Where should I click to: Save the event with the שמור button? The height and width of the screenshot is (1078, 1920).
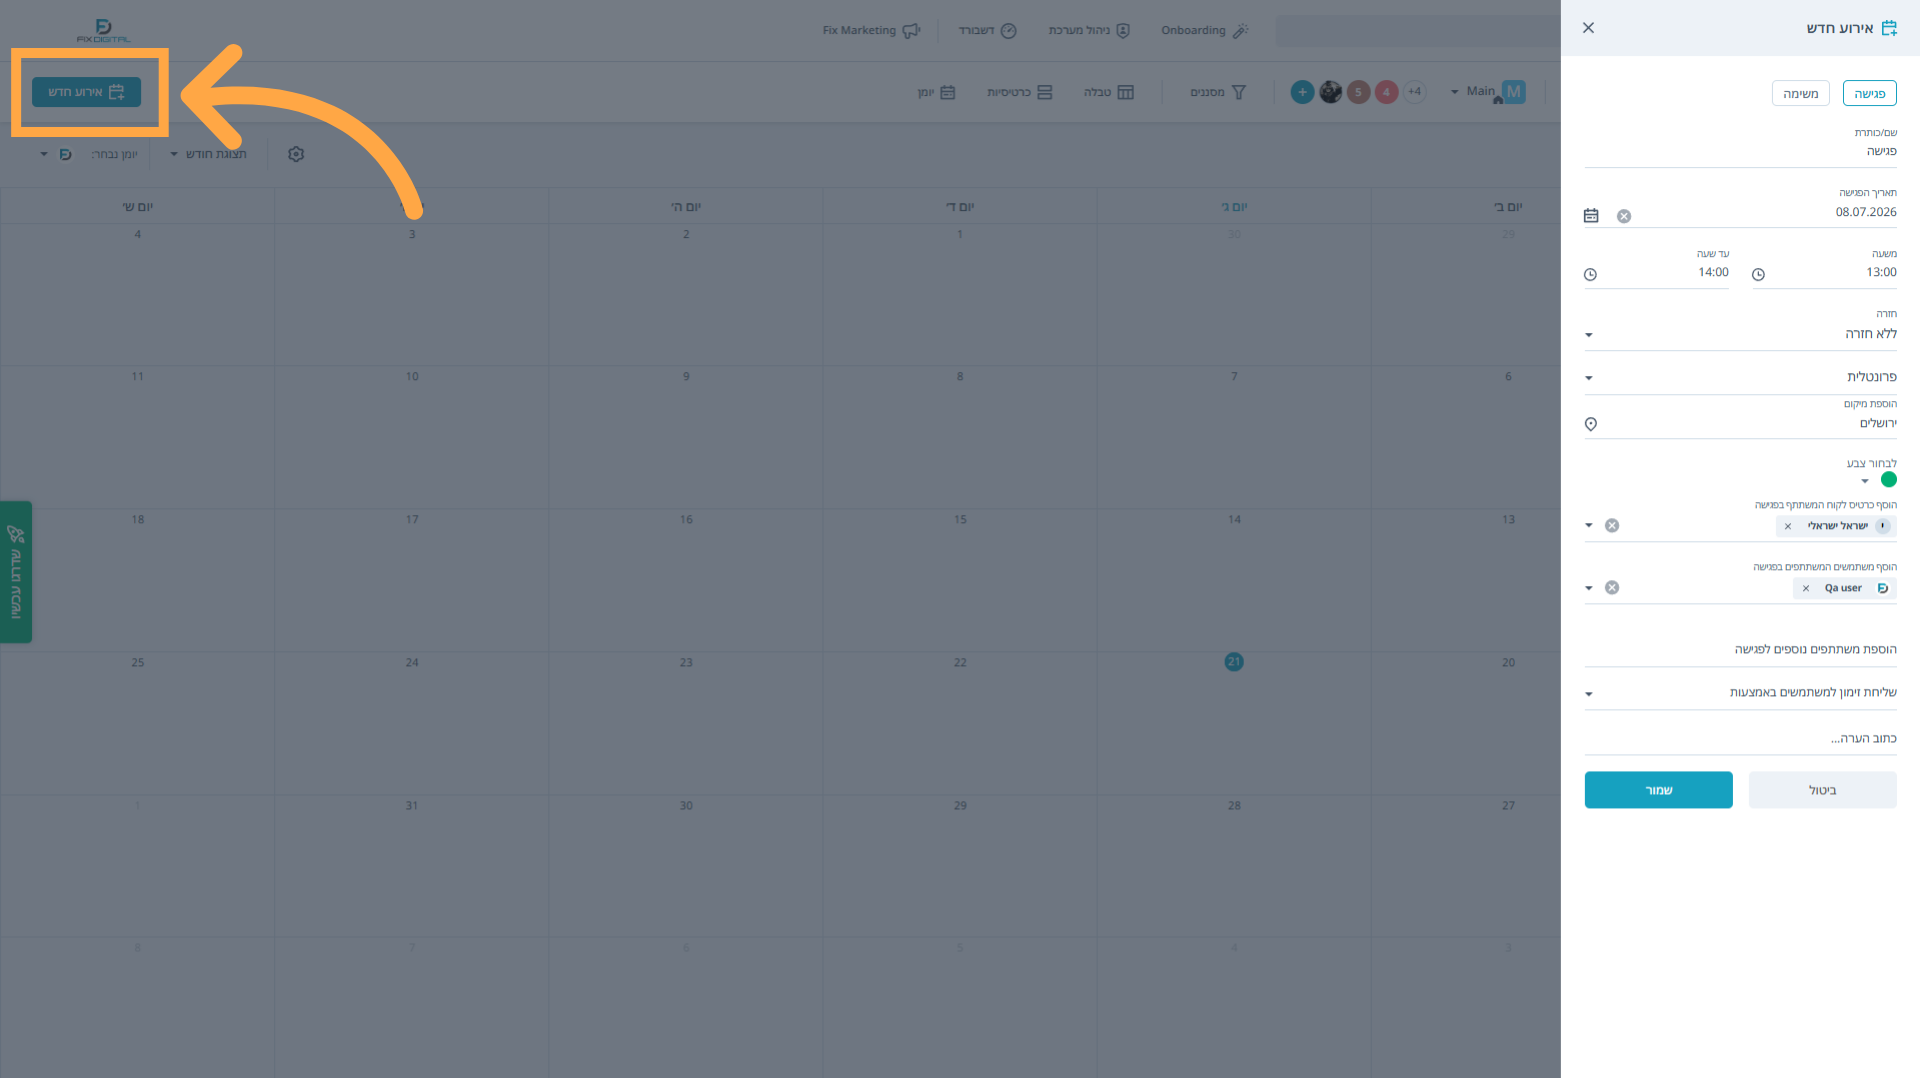(x=1658, y=790)
